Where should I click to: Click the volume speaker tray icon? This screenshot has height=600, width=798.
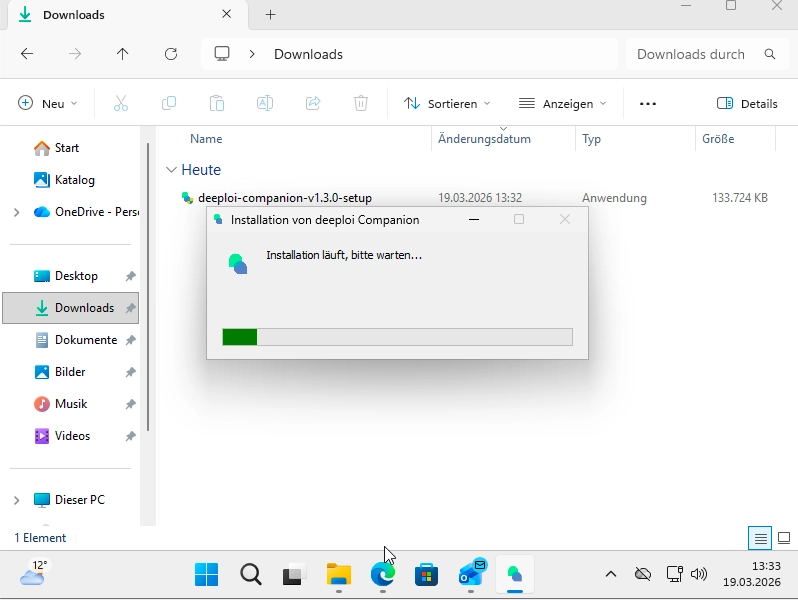[x=699, y=575]
